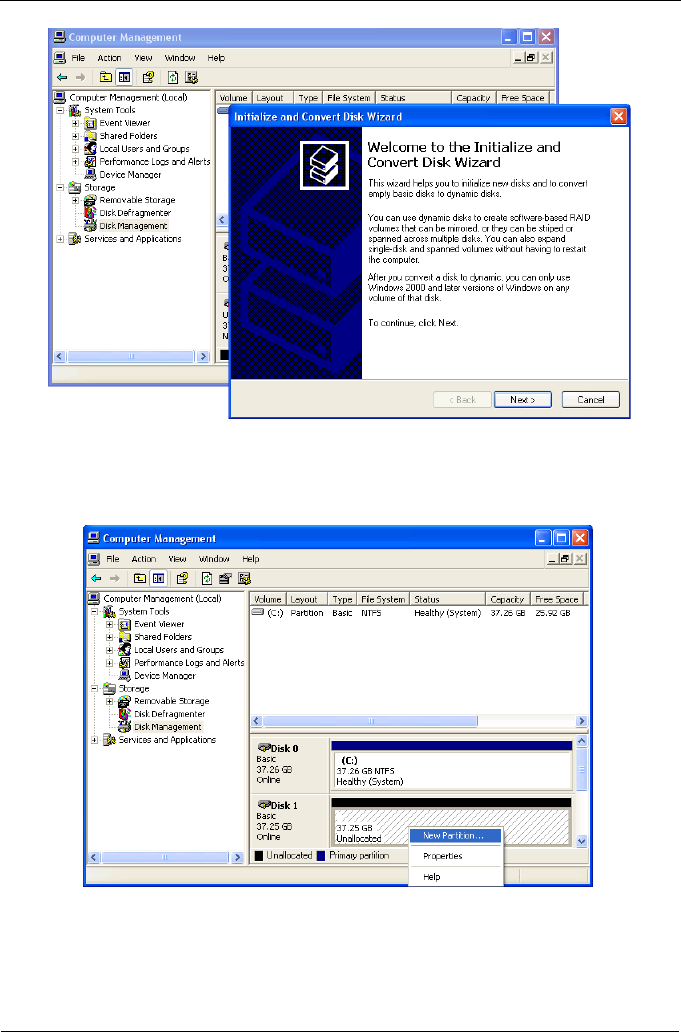Screen dimensions: 681x1032
Task: Select Properties in the Disk 1 context menu
Action: pos(443,856)
